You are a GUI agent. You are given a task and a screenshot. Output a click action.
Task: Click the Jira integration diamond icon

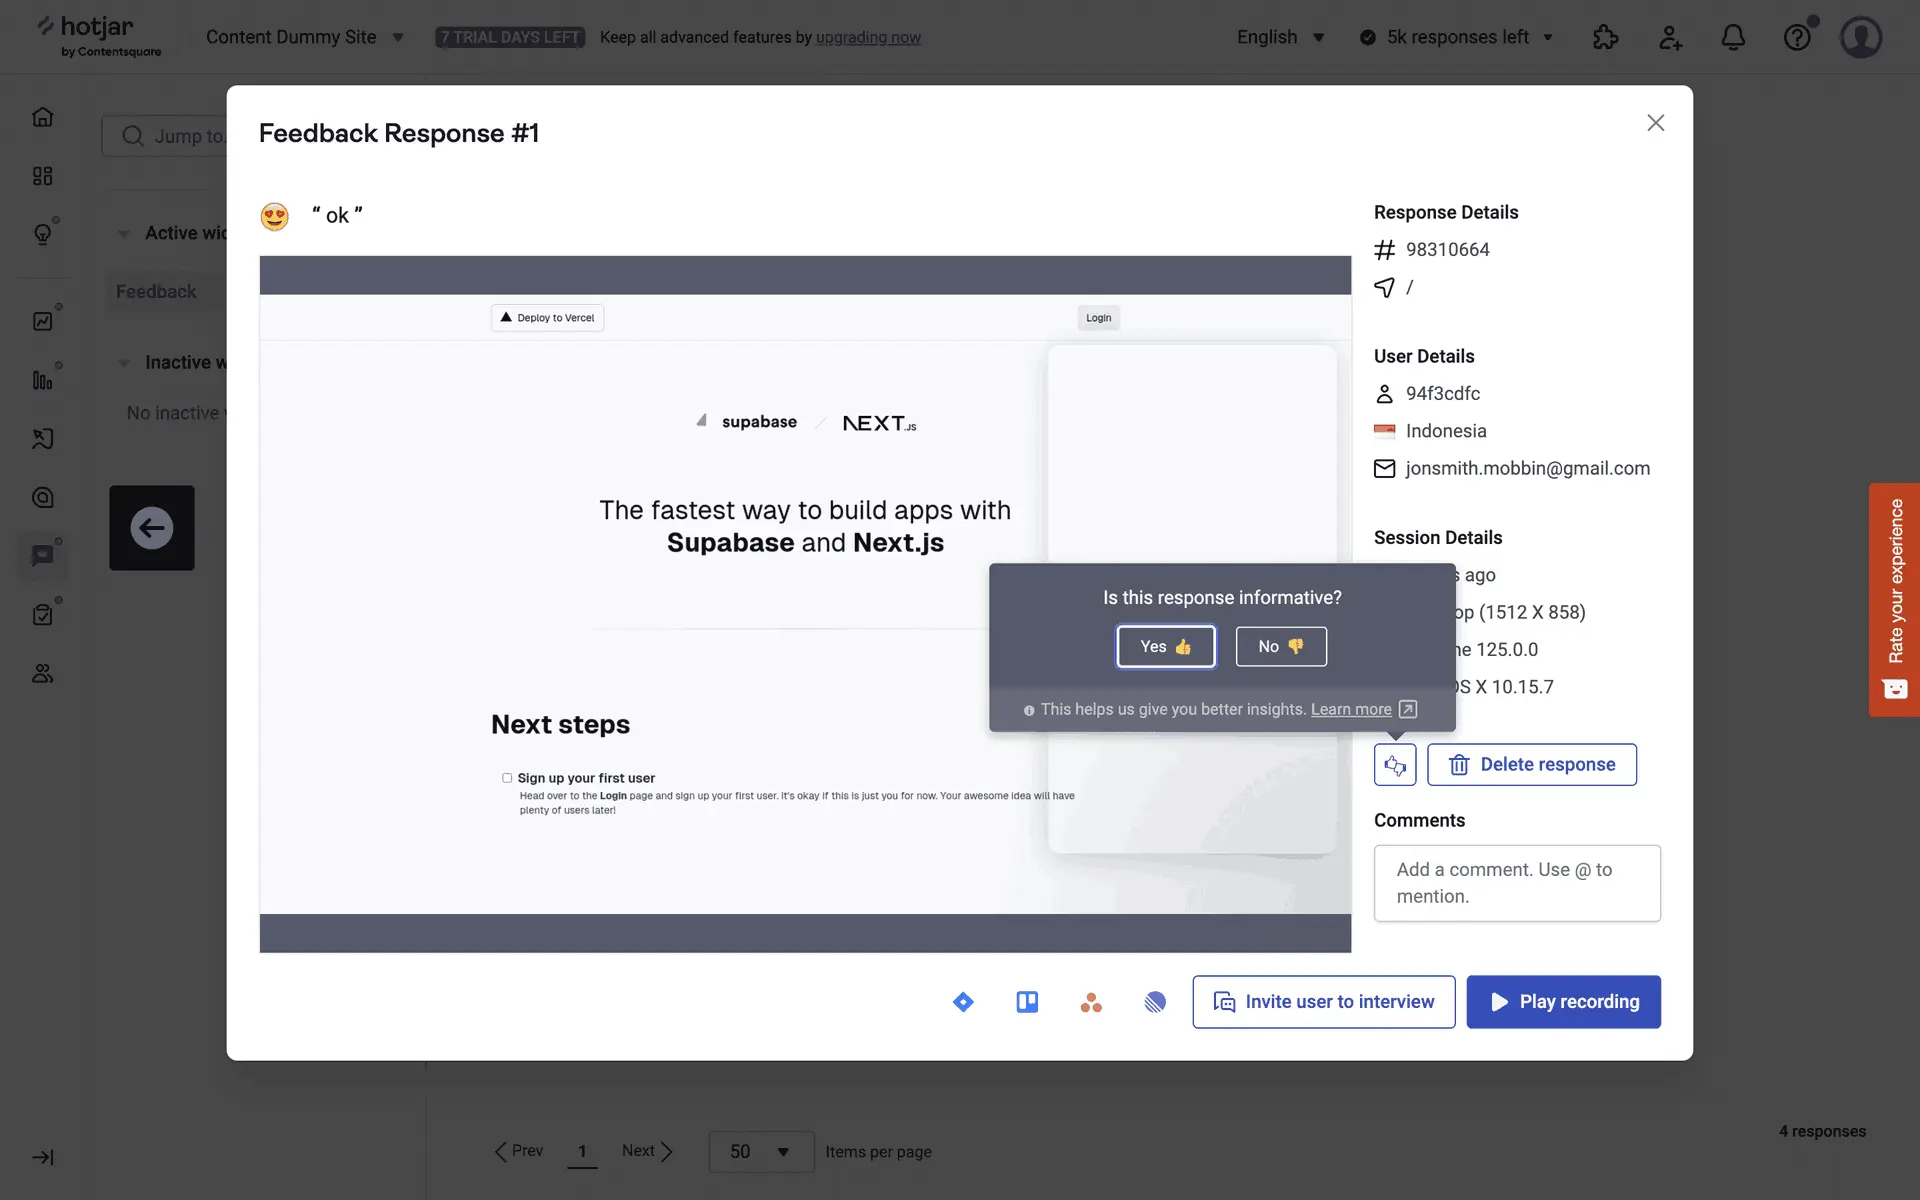(x=963, y=1002)
